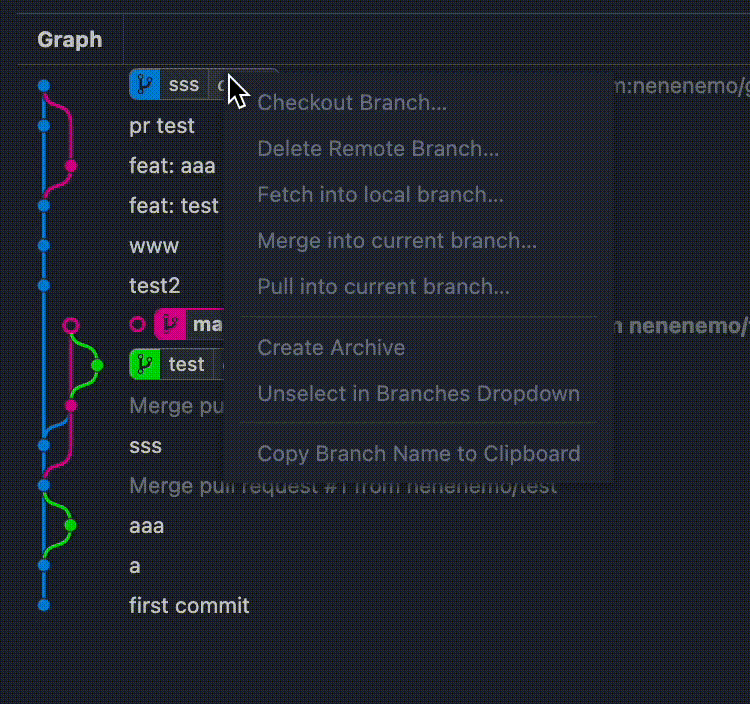Select the test branch label
This screenshot has height=704, width=750.
pos(186,364)
